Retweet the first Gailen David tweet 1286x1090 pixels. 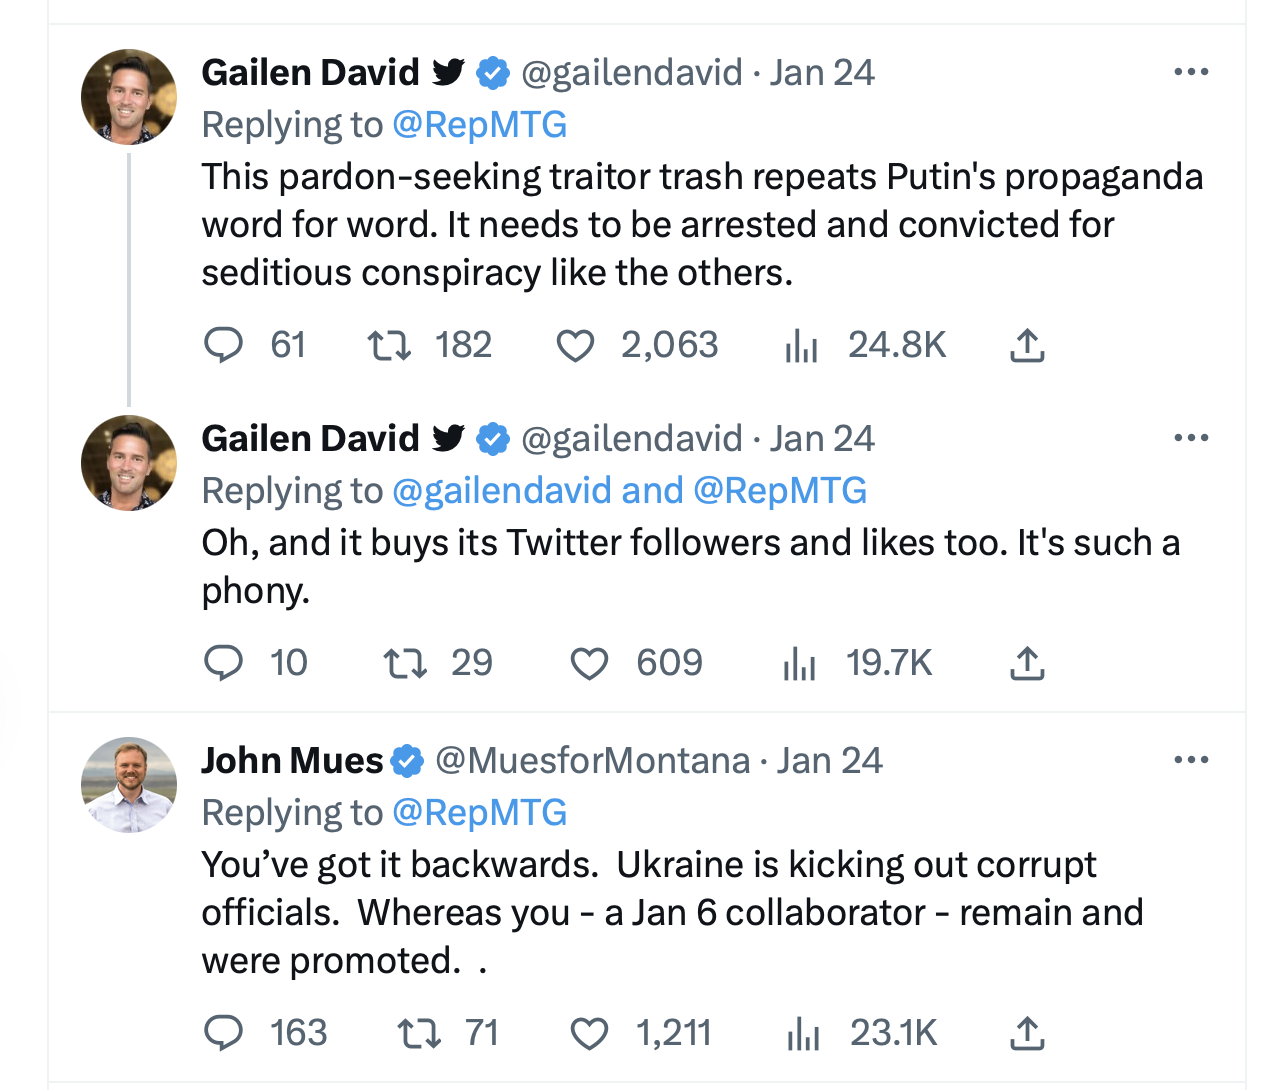click(x=389, y=345)
